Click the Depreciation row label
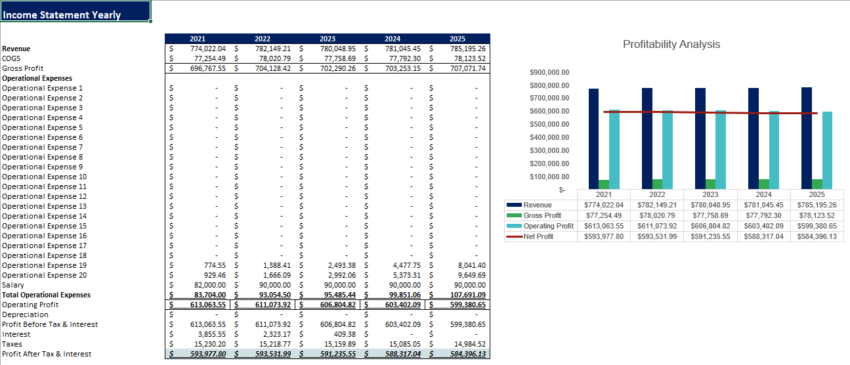Image resolution: width=850 pixels, height=365 pixels. point(25,315)
